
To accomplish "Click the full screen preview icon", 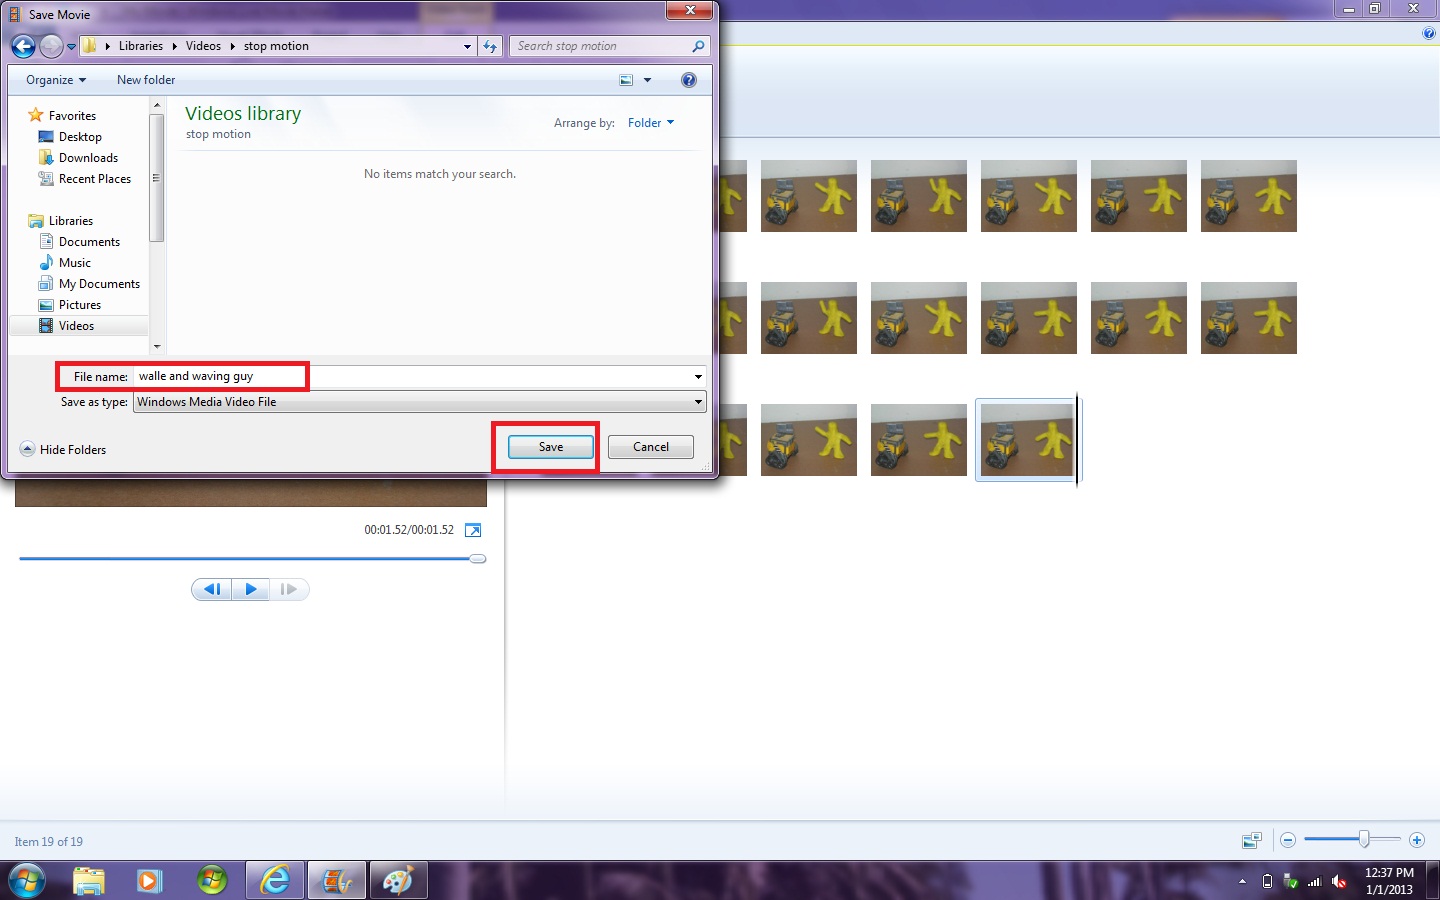I will pyautogui.click(x=473, y=530).
